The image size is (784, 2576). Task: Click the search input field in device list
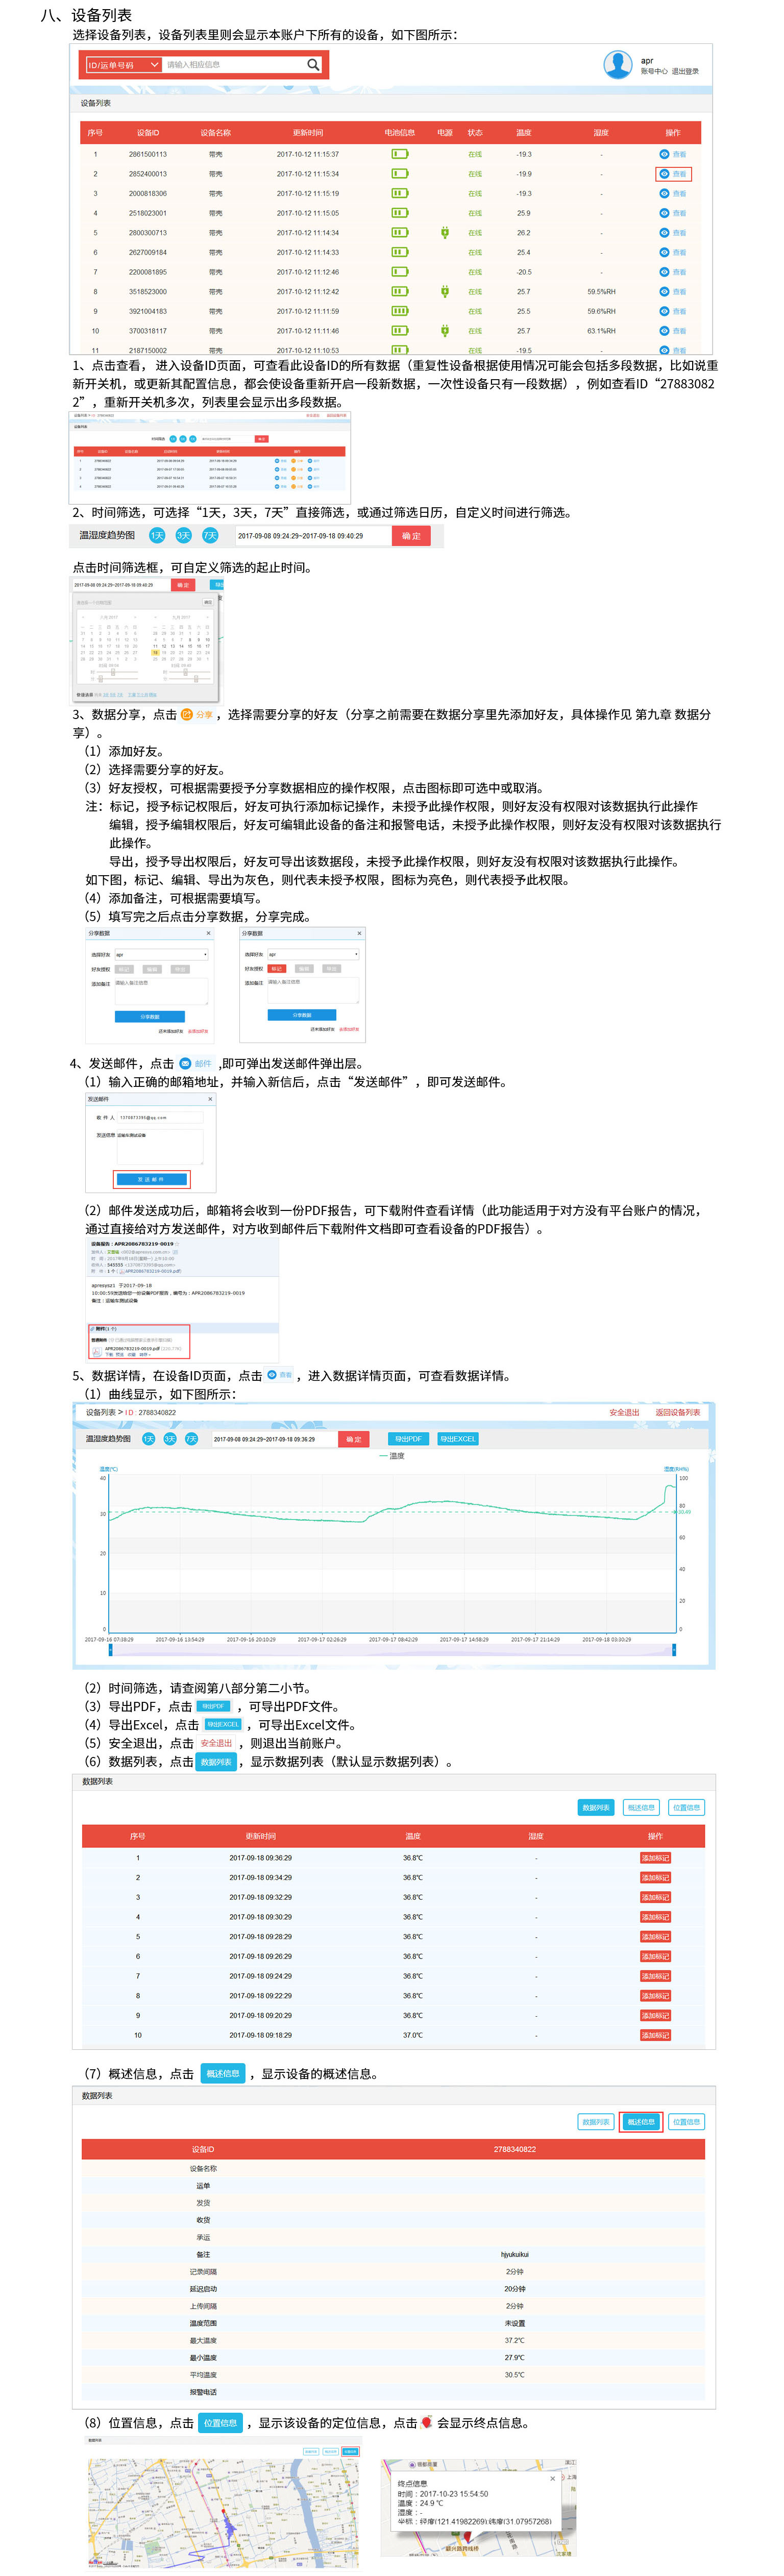coord(234,65)
